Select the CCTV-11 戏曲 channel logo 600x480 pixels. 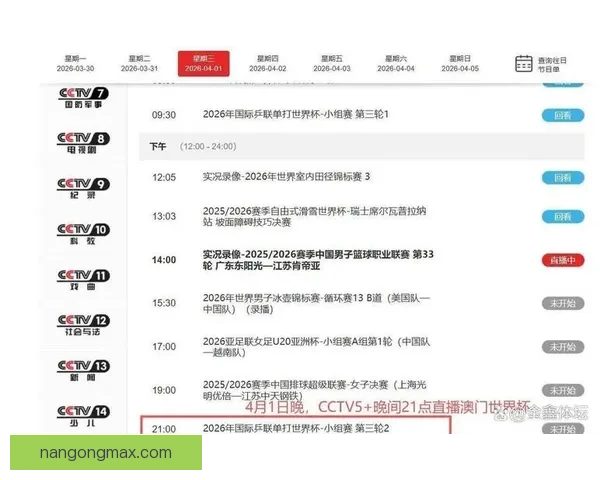click(83, 279)
